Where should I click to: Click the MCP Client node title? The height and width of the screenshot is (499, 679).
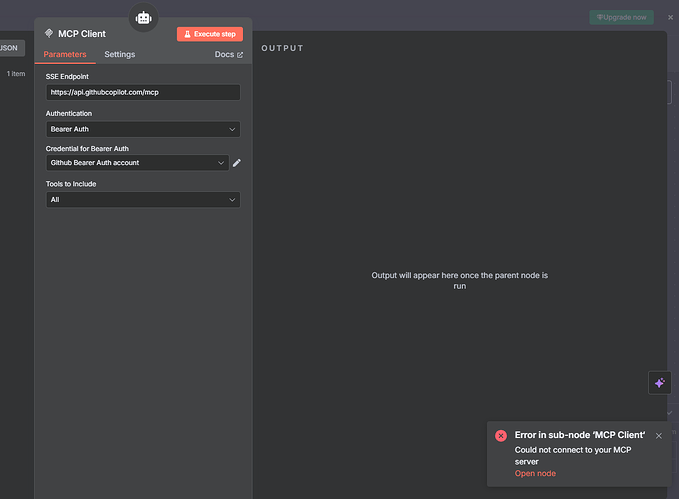click(x=82, y=34)
